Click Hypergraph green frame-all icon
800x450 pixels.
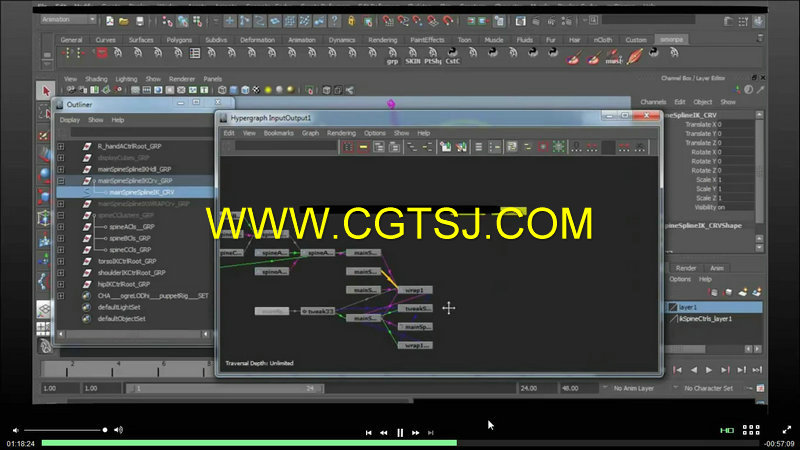point(559,147)
